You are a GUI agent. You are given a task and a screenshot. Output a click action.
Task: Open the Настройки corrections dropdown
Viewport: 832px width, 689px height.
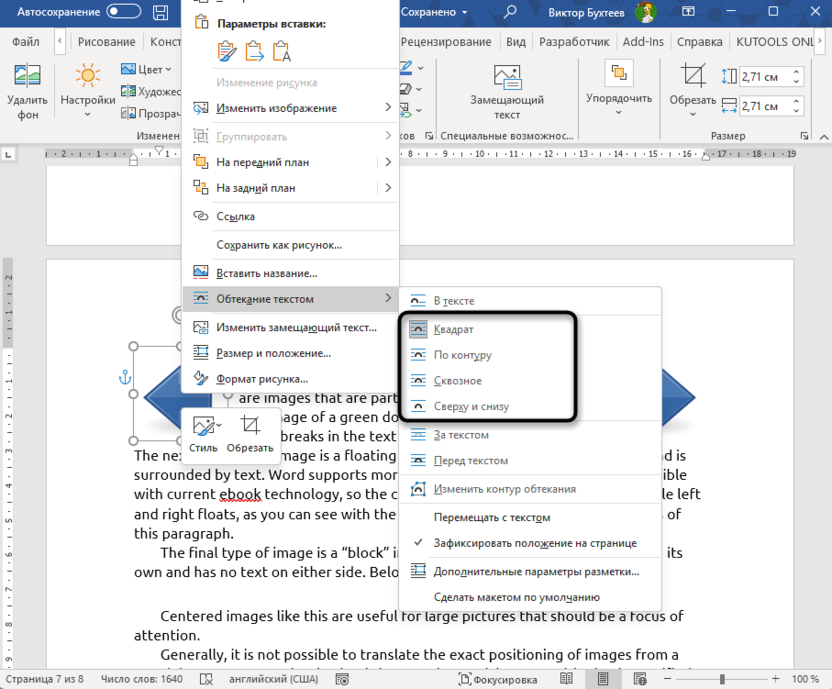pos(88,91)
